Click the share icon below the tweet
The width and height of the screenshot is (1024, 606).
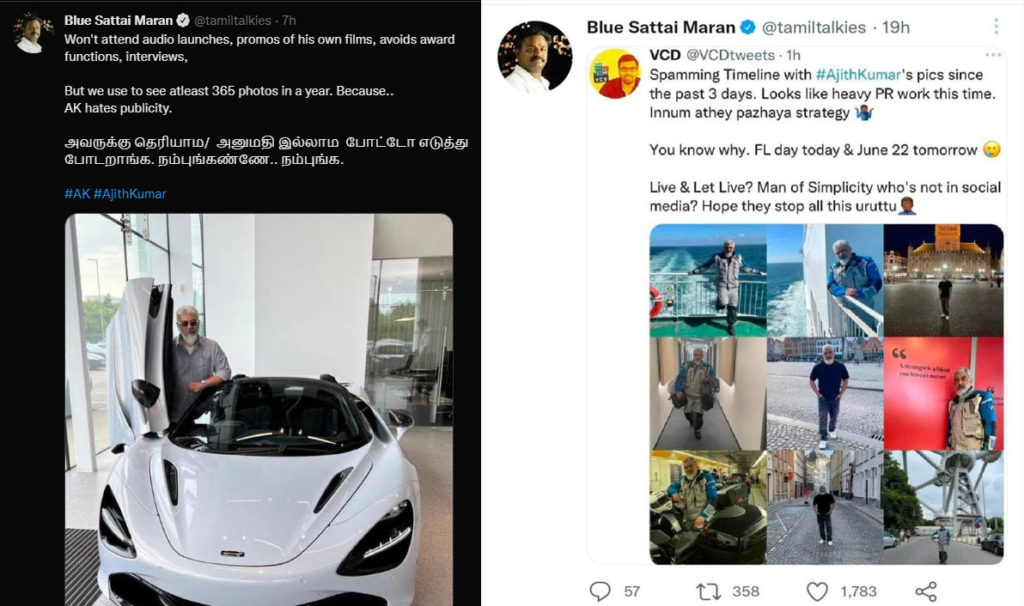tap(926, 591)
